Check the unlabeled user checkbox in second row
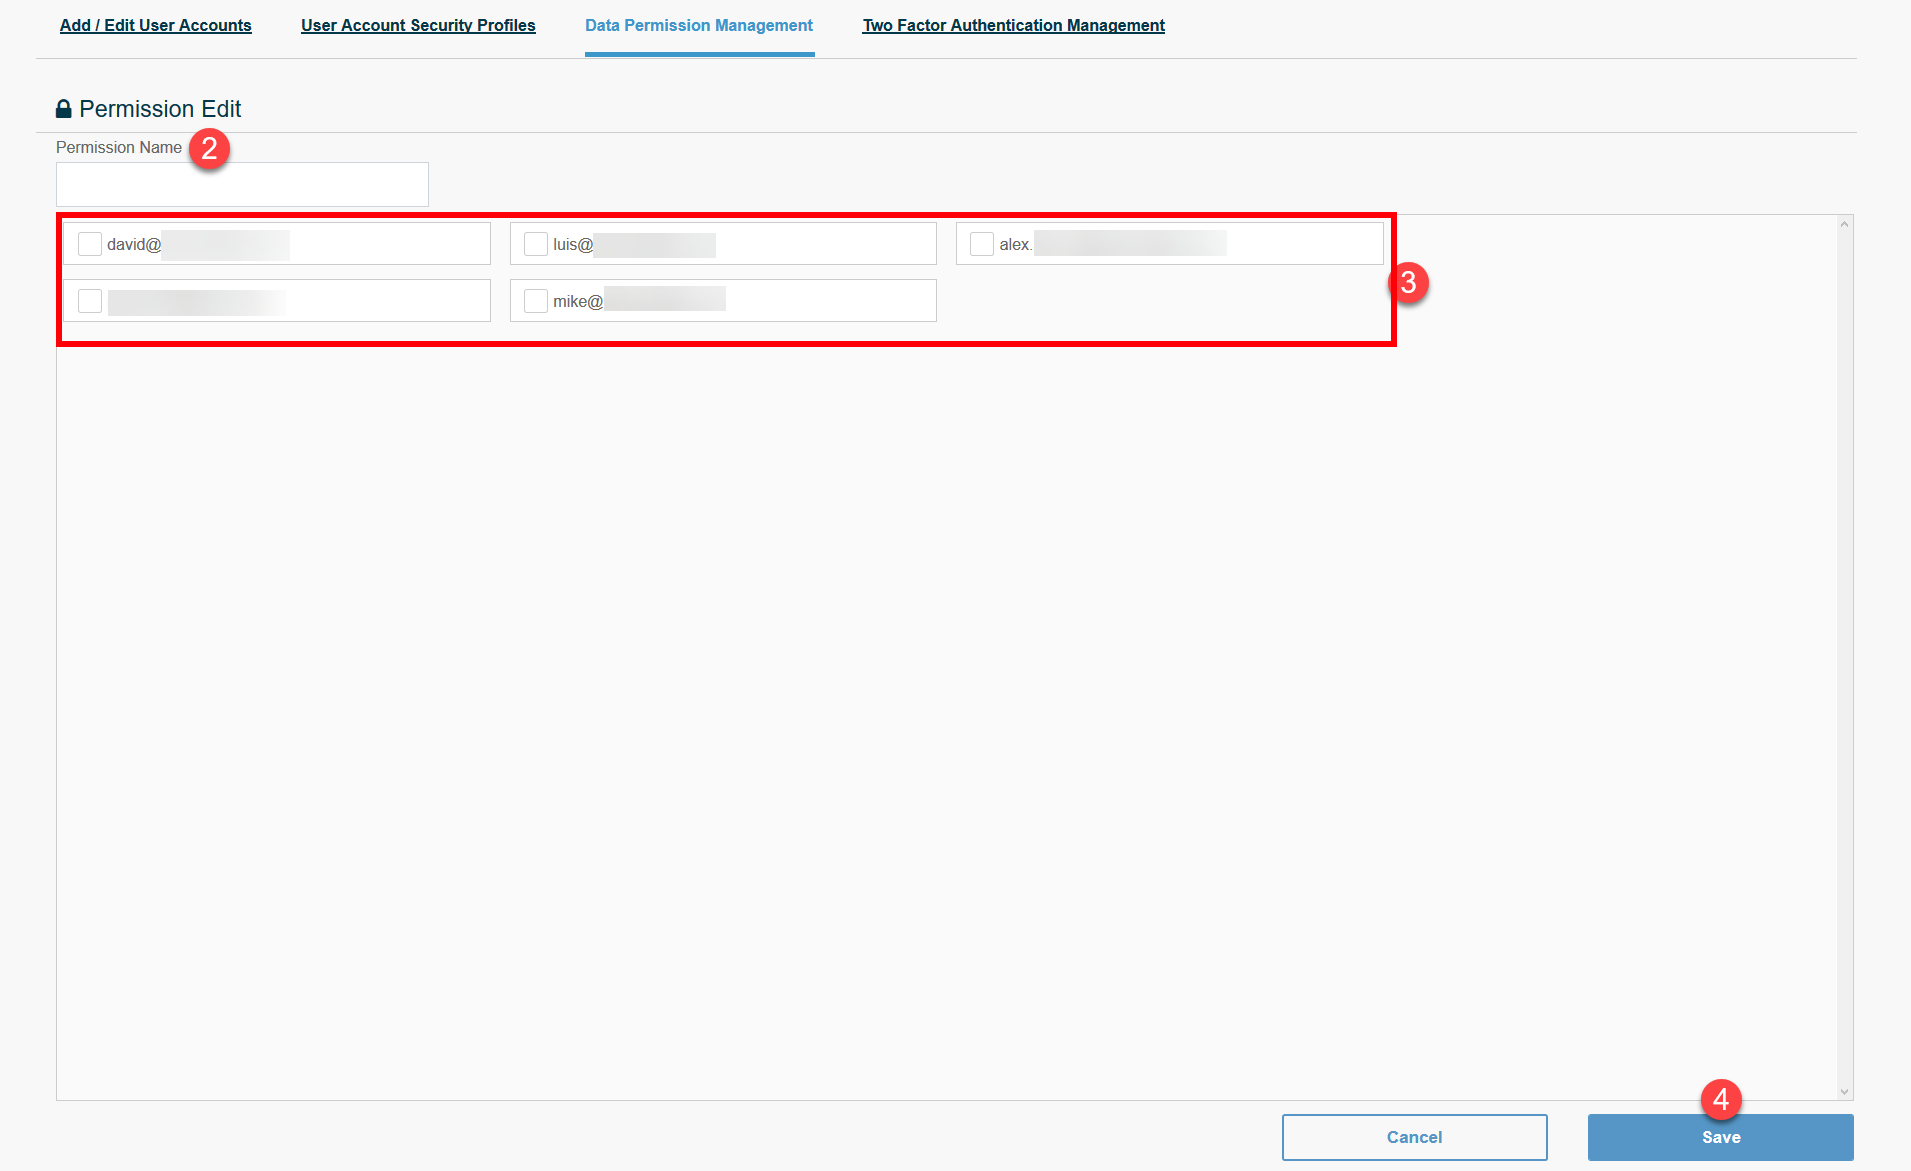The image size is (1911, 1171). (x=90, y=300)
